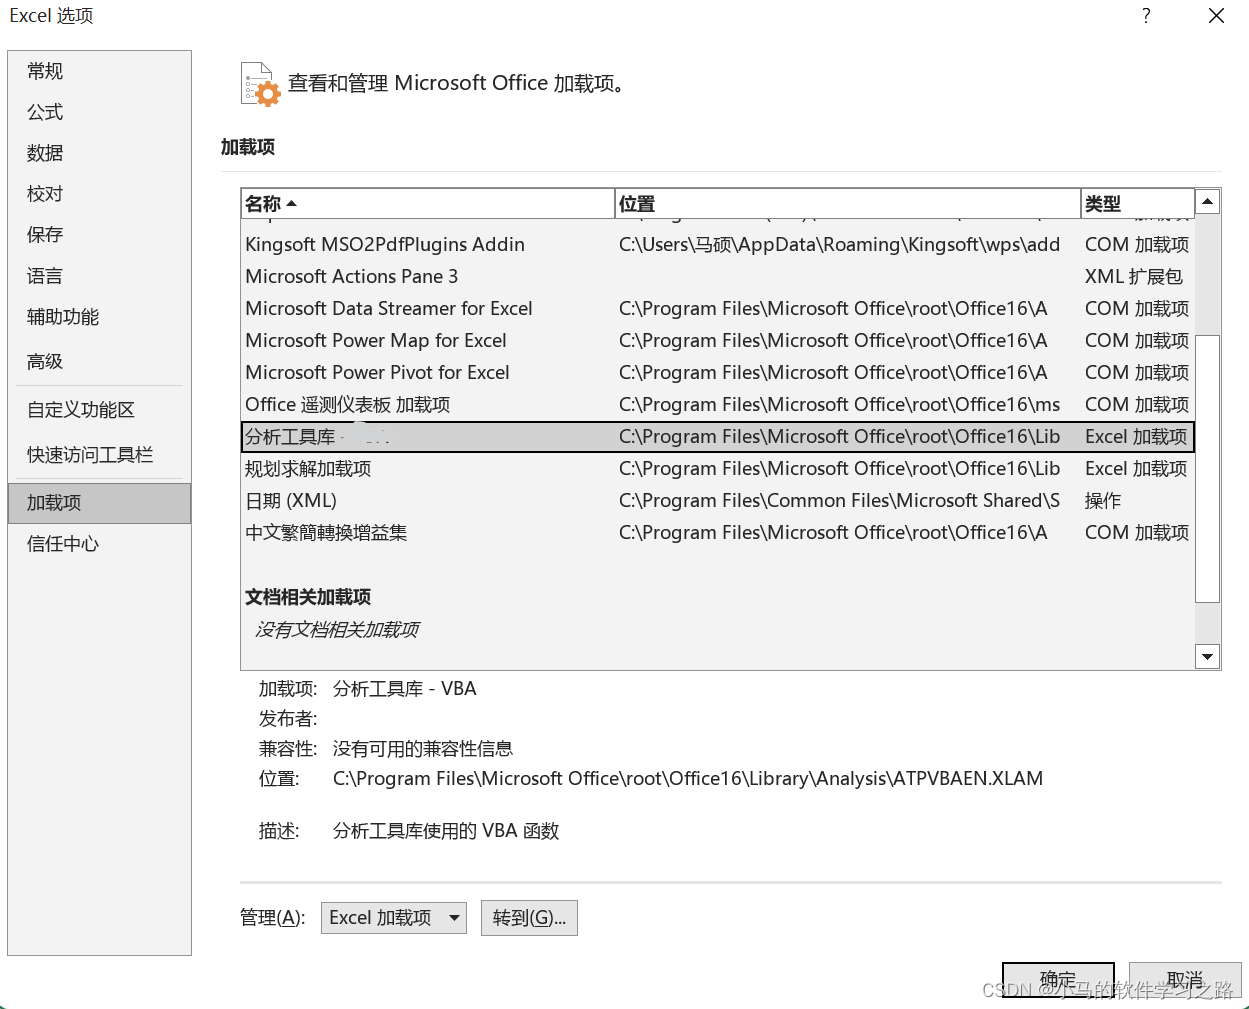Open the 公式 options category
The width and height of the screenshot is (1249, 1009).
pyautogui.click(x=99, y=112)
